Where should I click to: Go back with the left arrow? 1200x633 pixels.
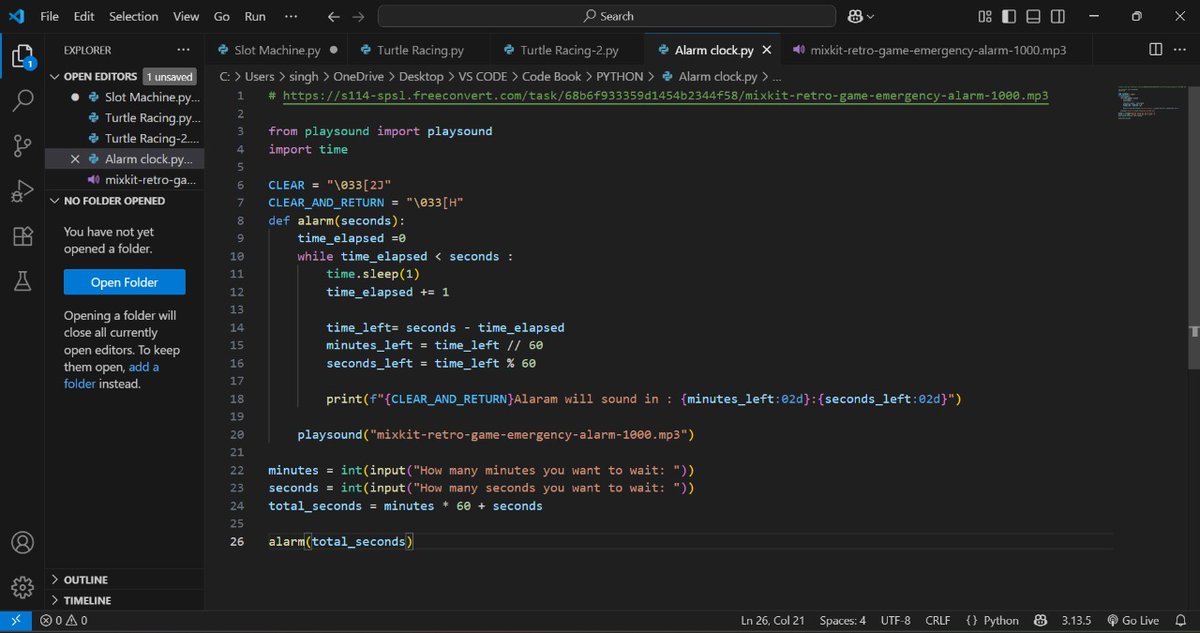334,16
